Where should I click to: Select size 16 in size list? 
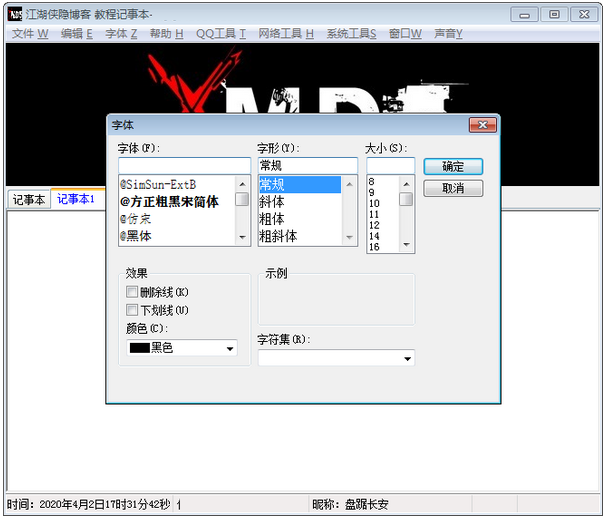click(x=383, y=247)
